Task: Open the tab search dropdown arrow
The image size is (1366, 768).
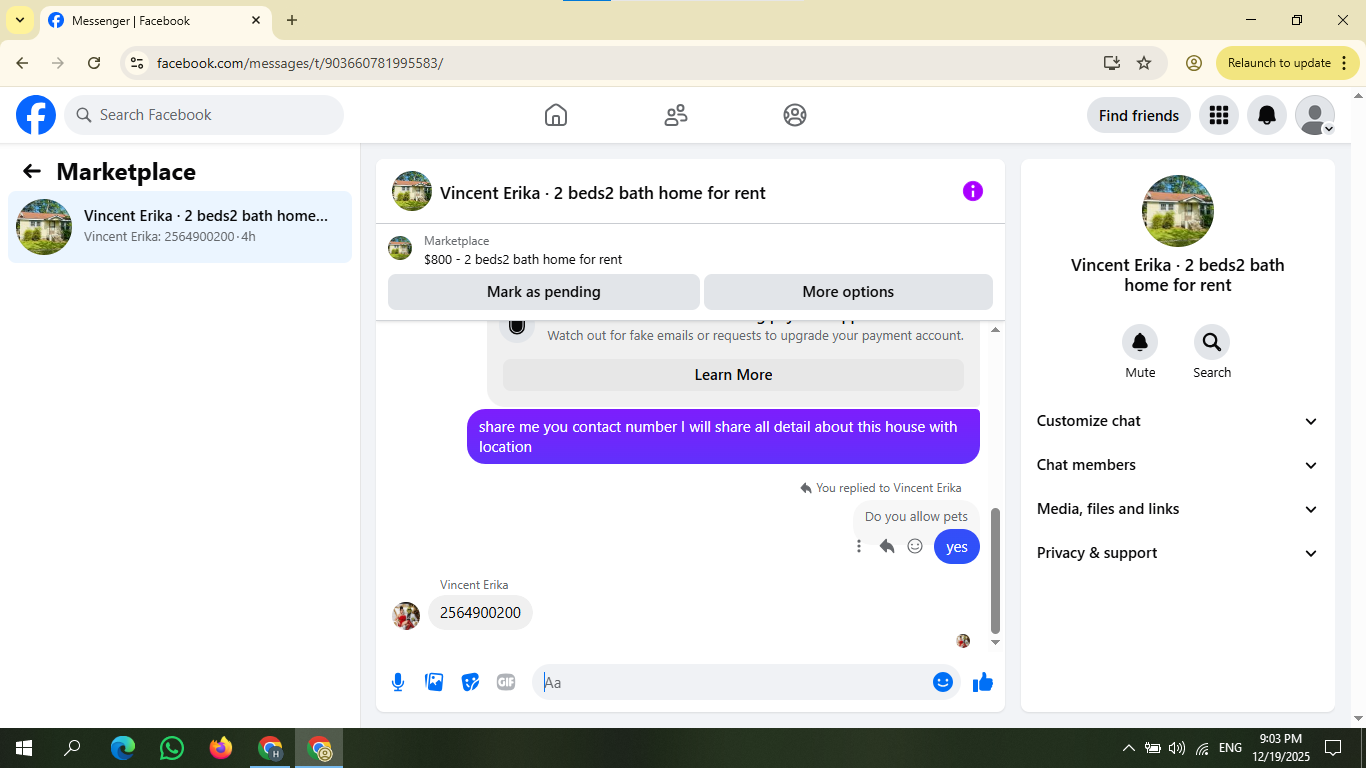Action: tap(19, 20)
